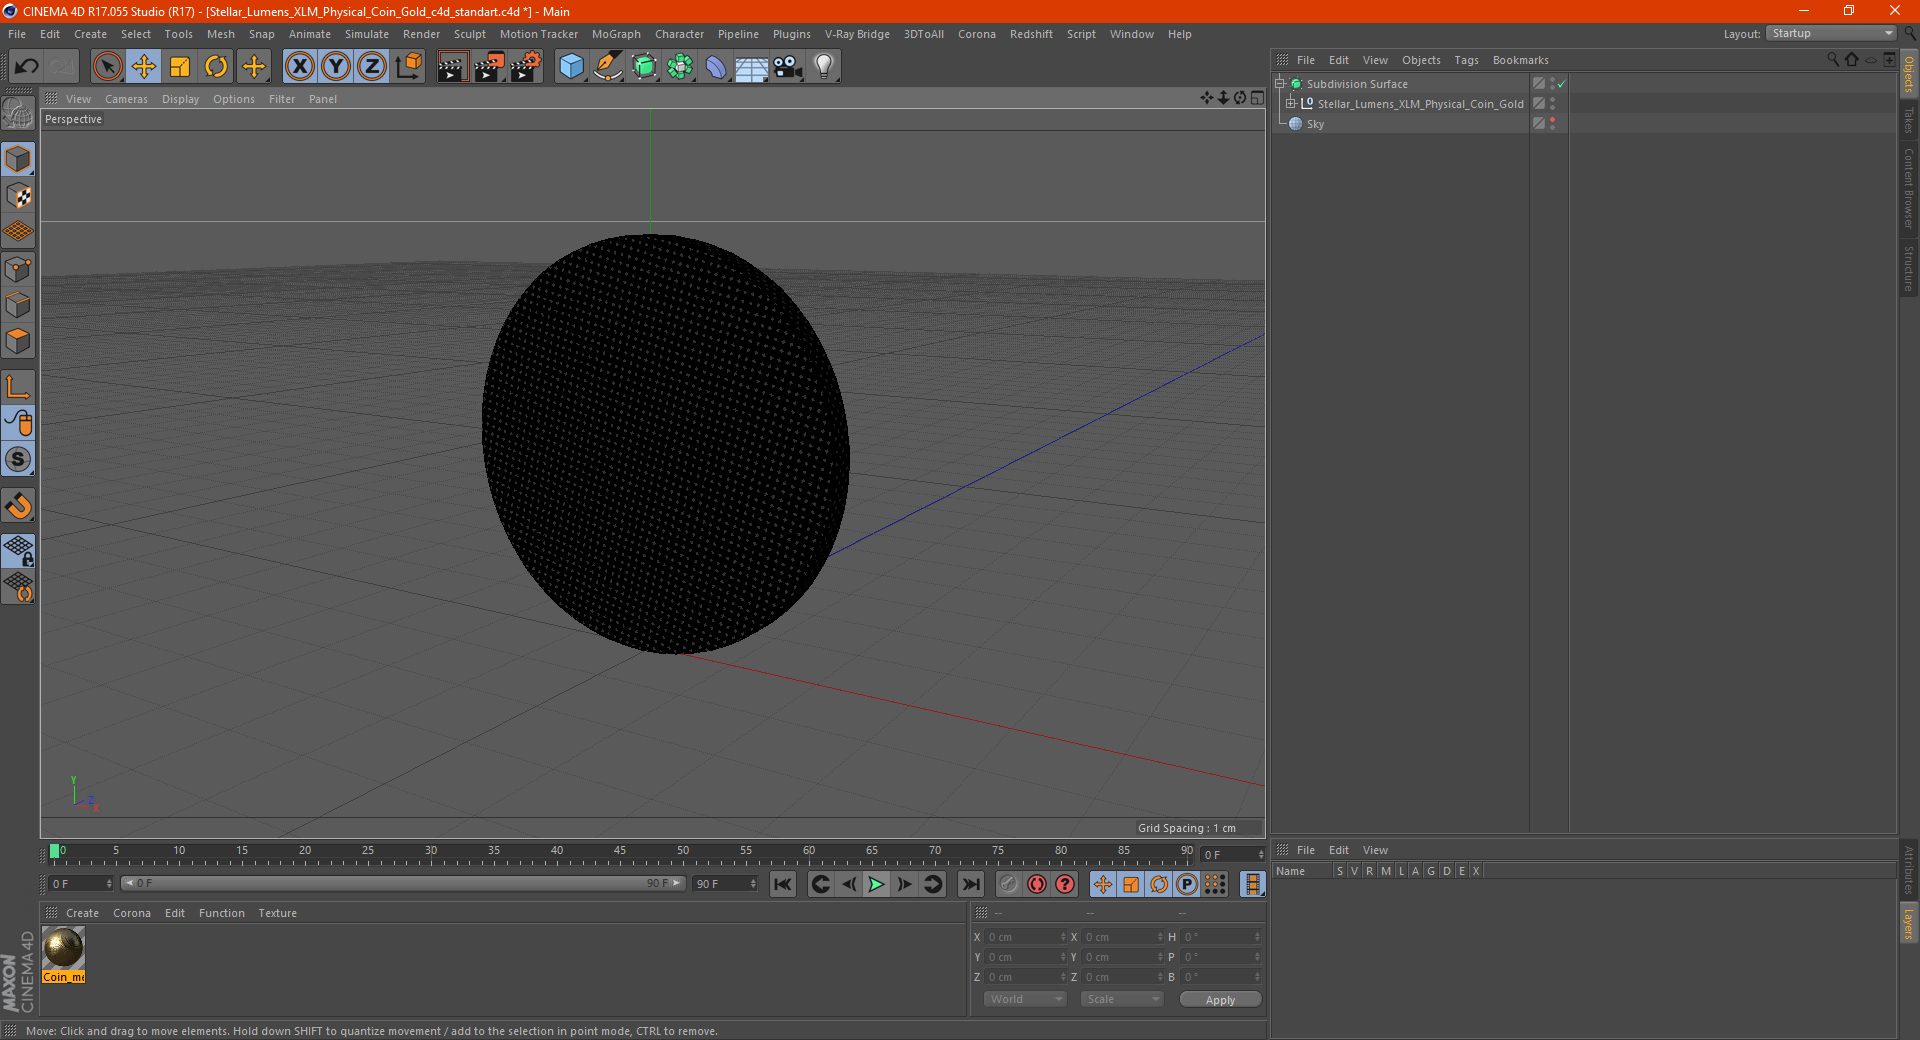Click the Apply button

[1220, 1000]
